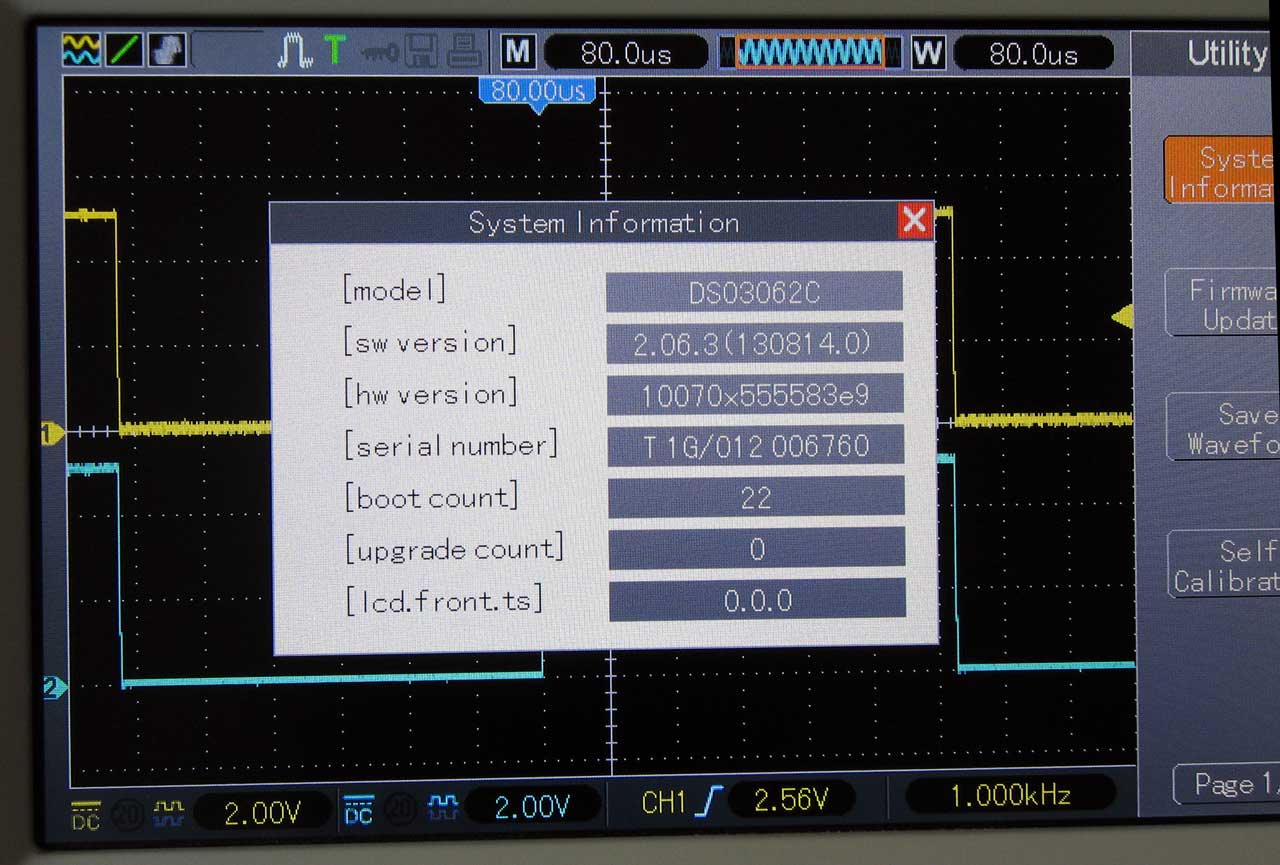Click the CH2 2.00V scale readout
1280x865 pixels.
[533, 806]
